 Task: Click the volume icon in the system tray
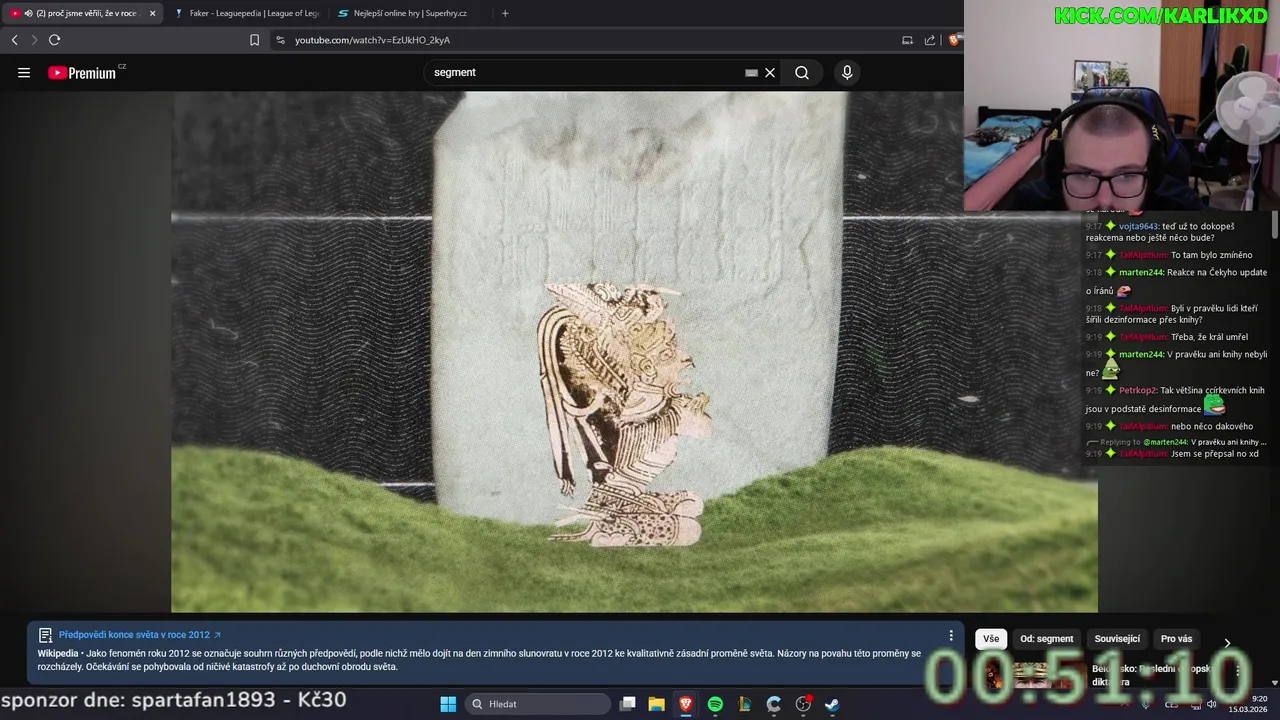pyautogui.click(x=1211, y=704)
